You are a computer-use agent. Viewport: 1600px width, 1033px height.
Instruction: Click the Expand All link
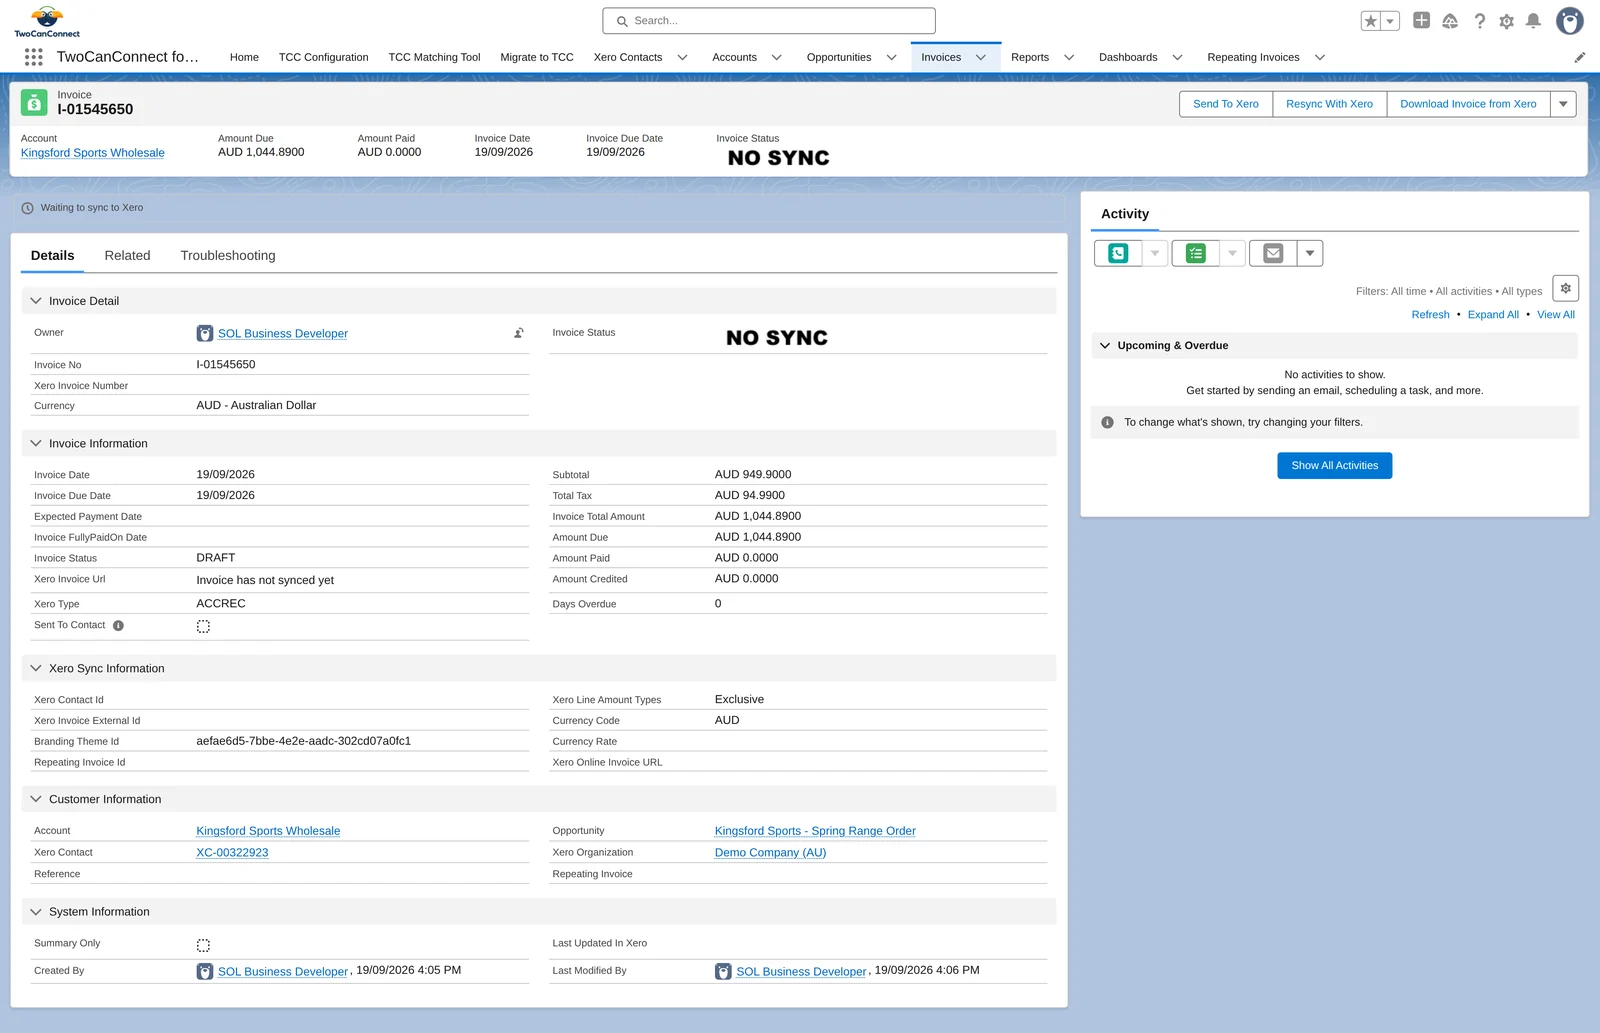click(1493, 315)
